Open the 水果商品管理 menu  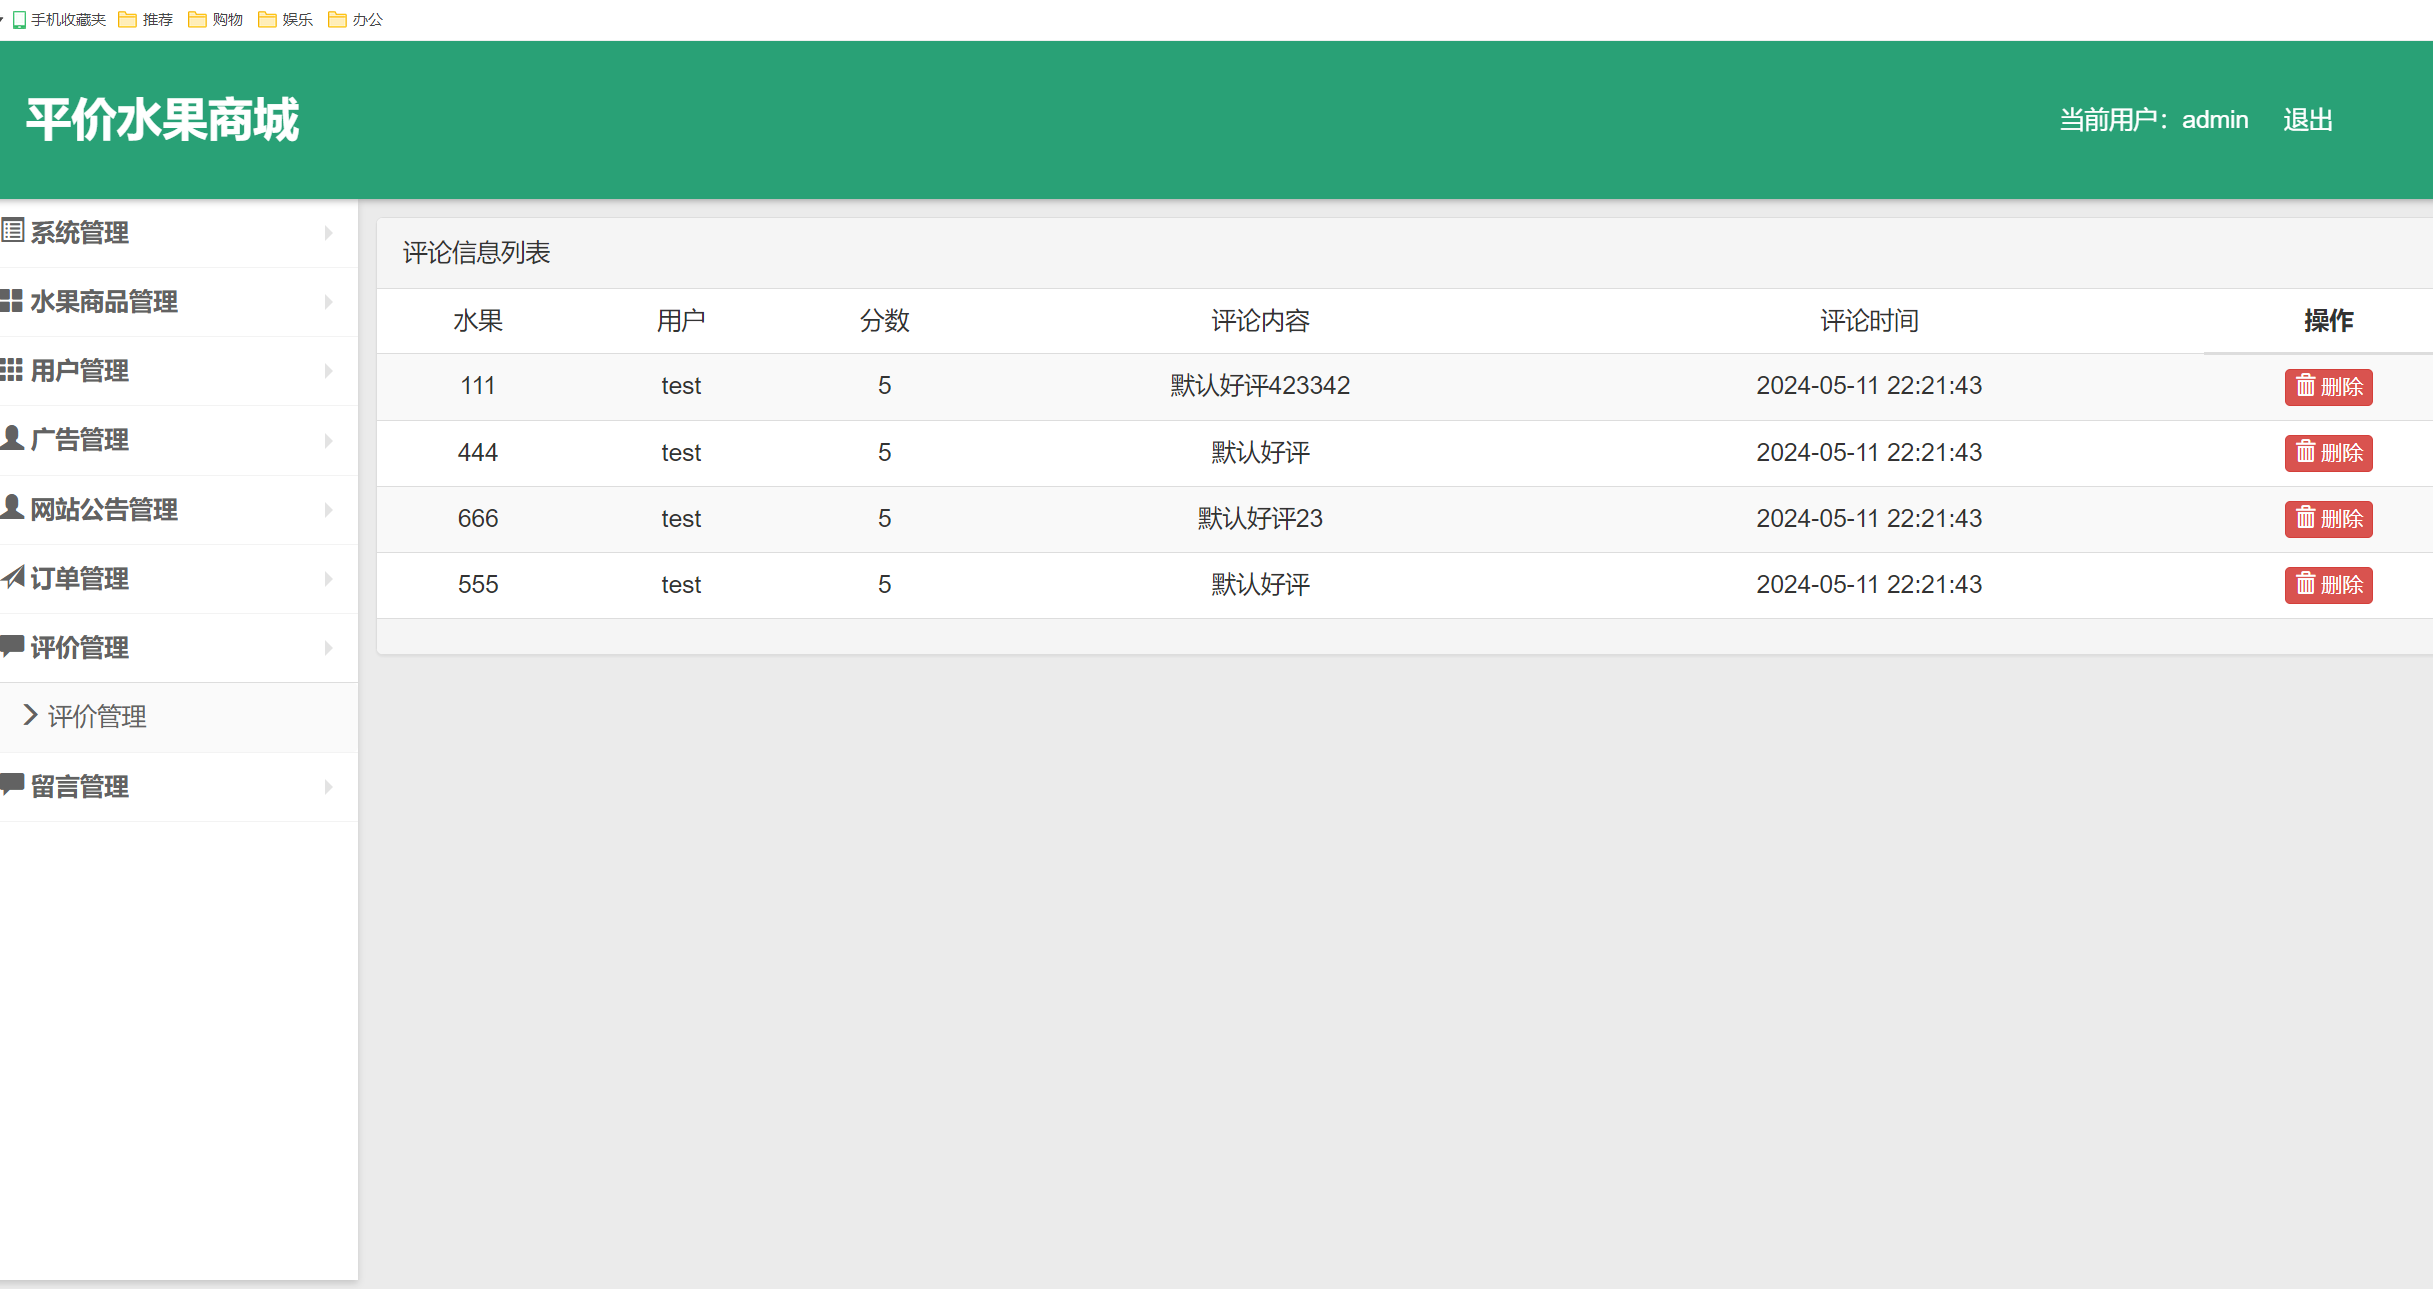(x=104, y=302)
